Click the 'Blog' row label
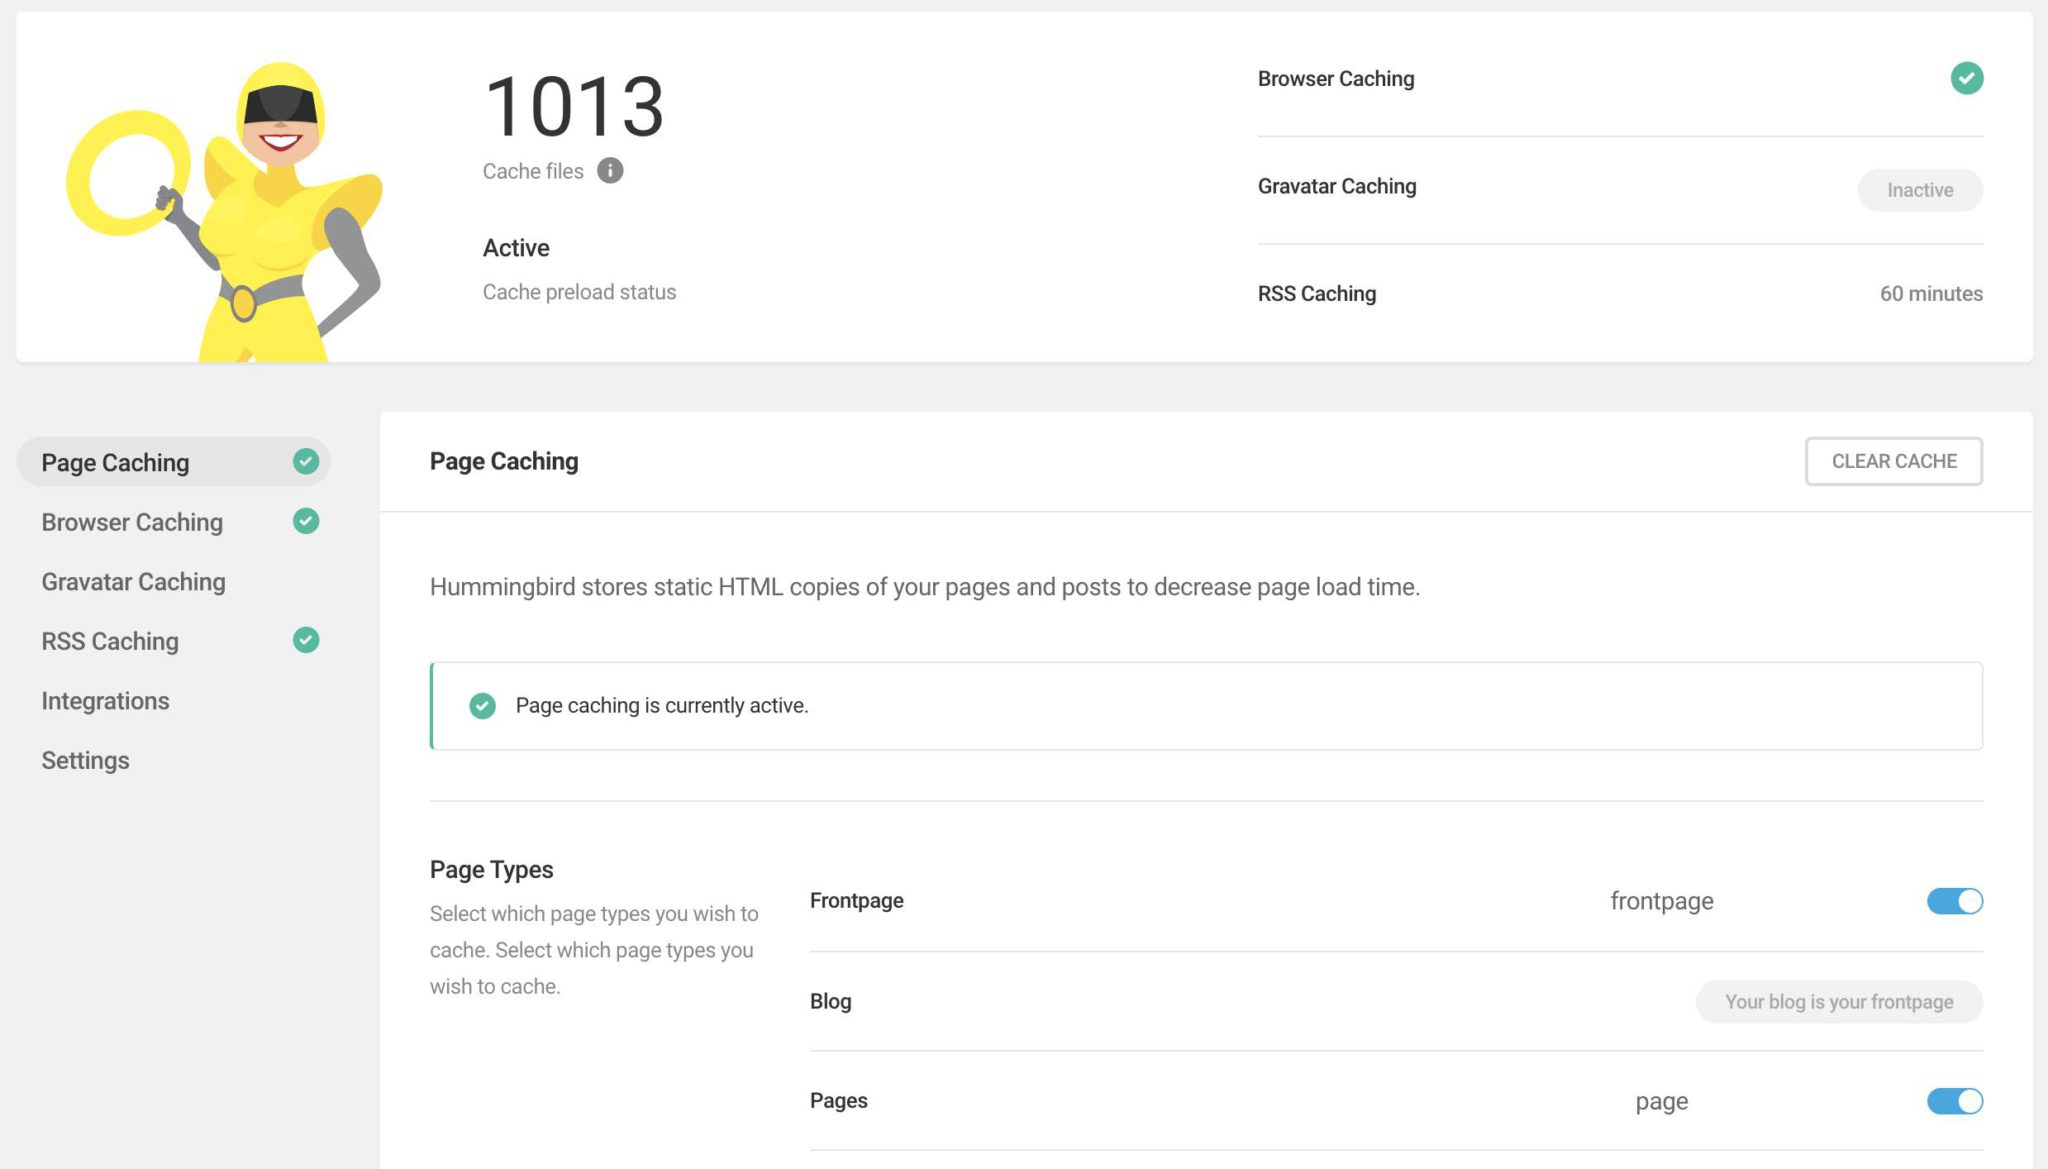Viewport: 2048px width, 1169px height. pyautogui.click(x=831, y=1001)
